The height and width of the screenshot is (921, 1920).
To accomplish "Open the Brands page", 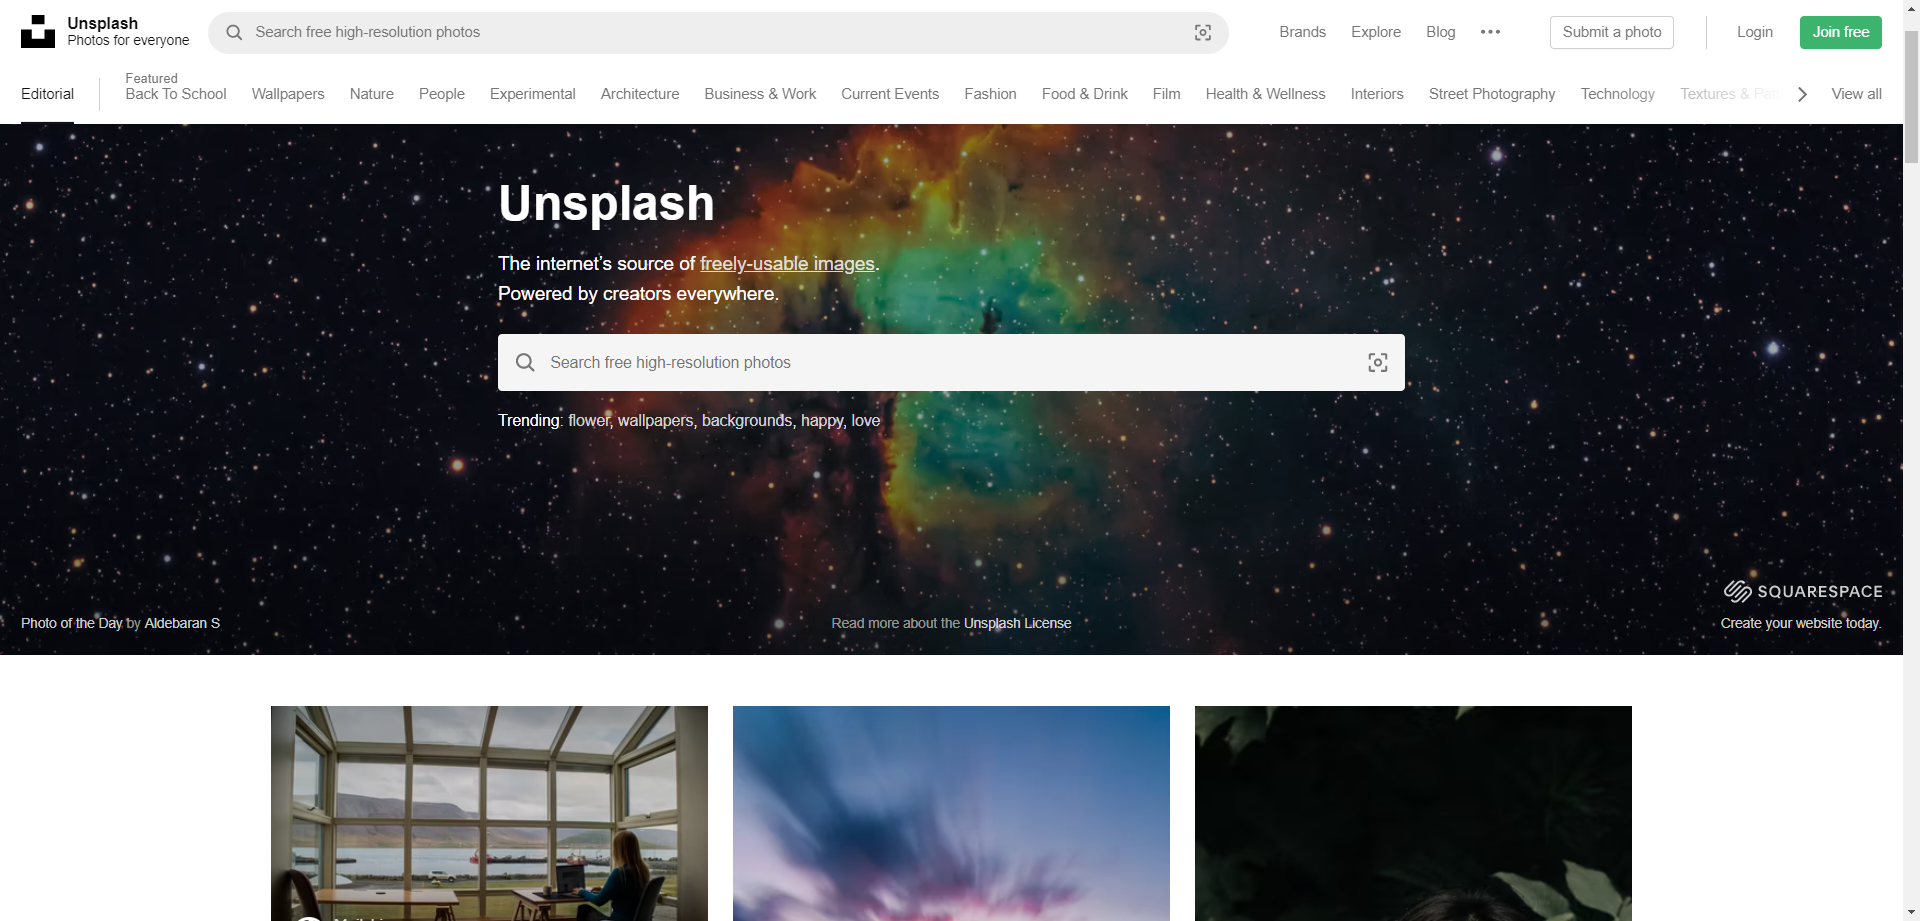I will (1302, 32).
